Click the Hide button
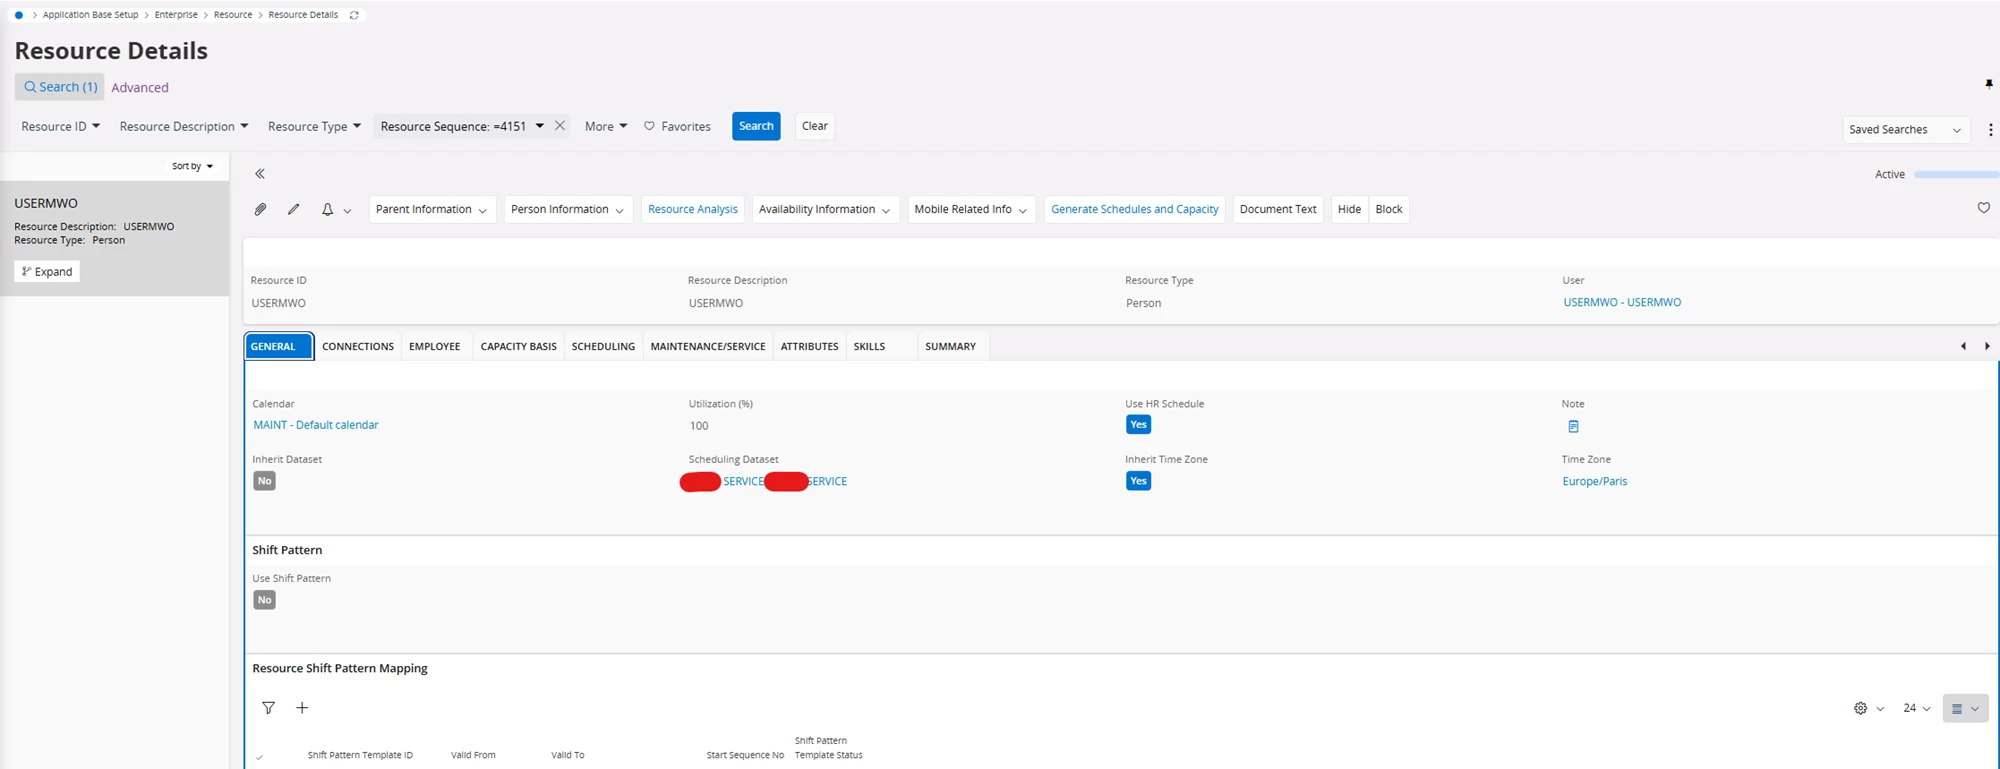The image size is (2000, 769). click(x=1349, y=209)
